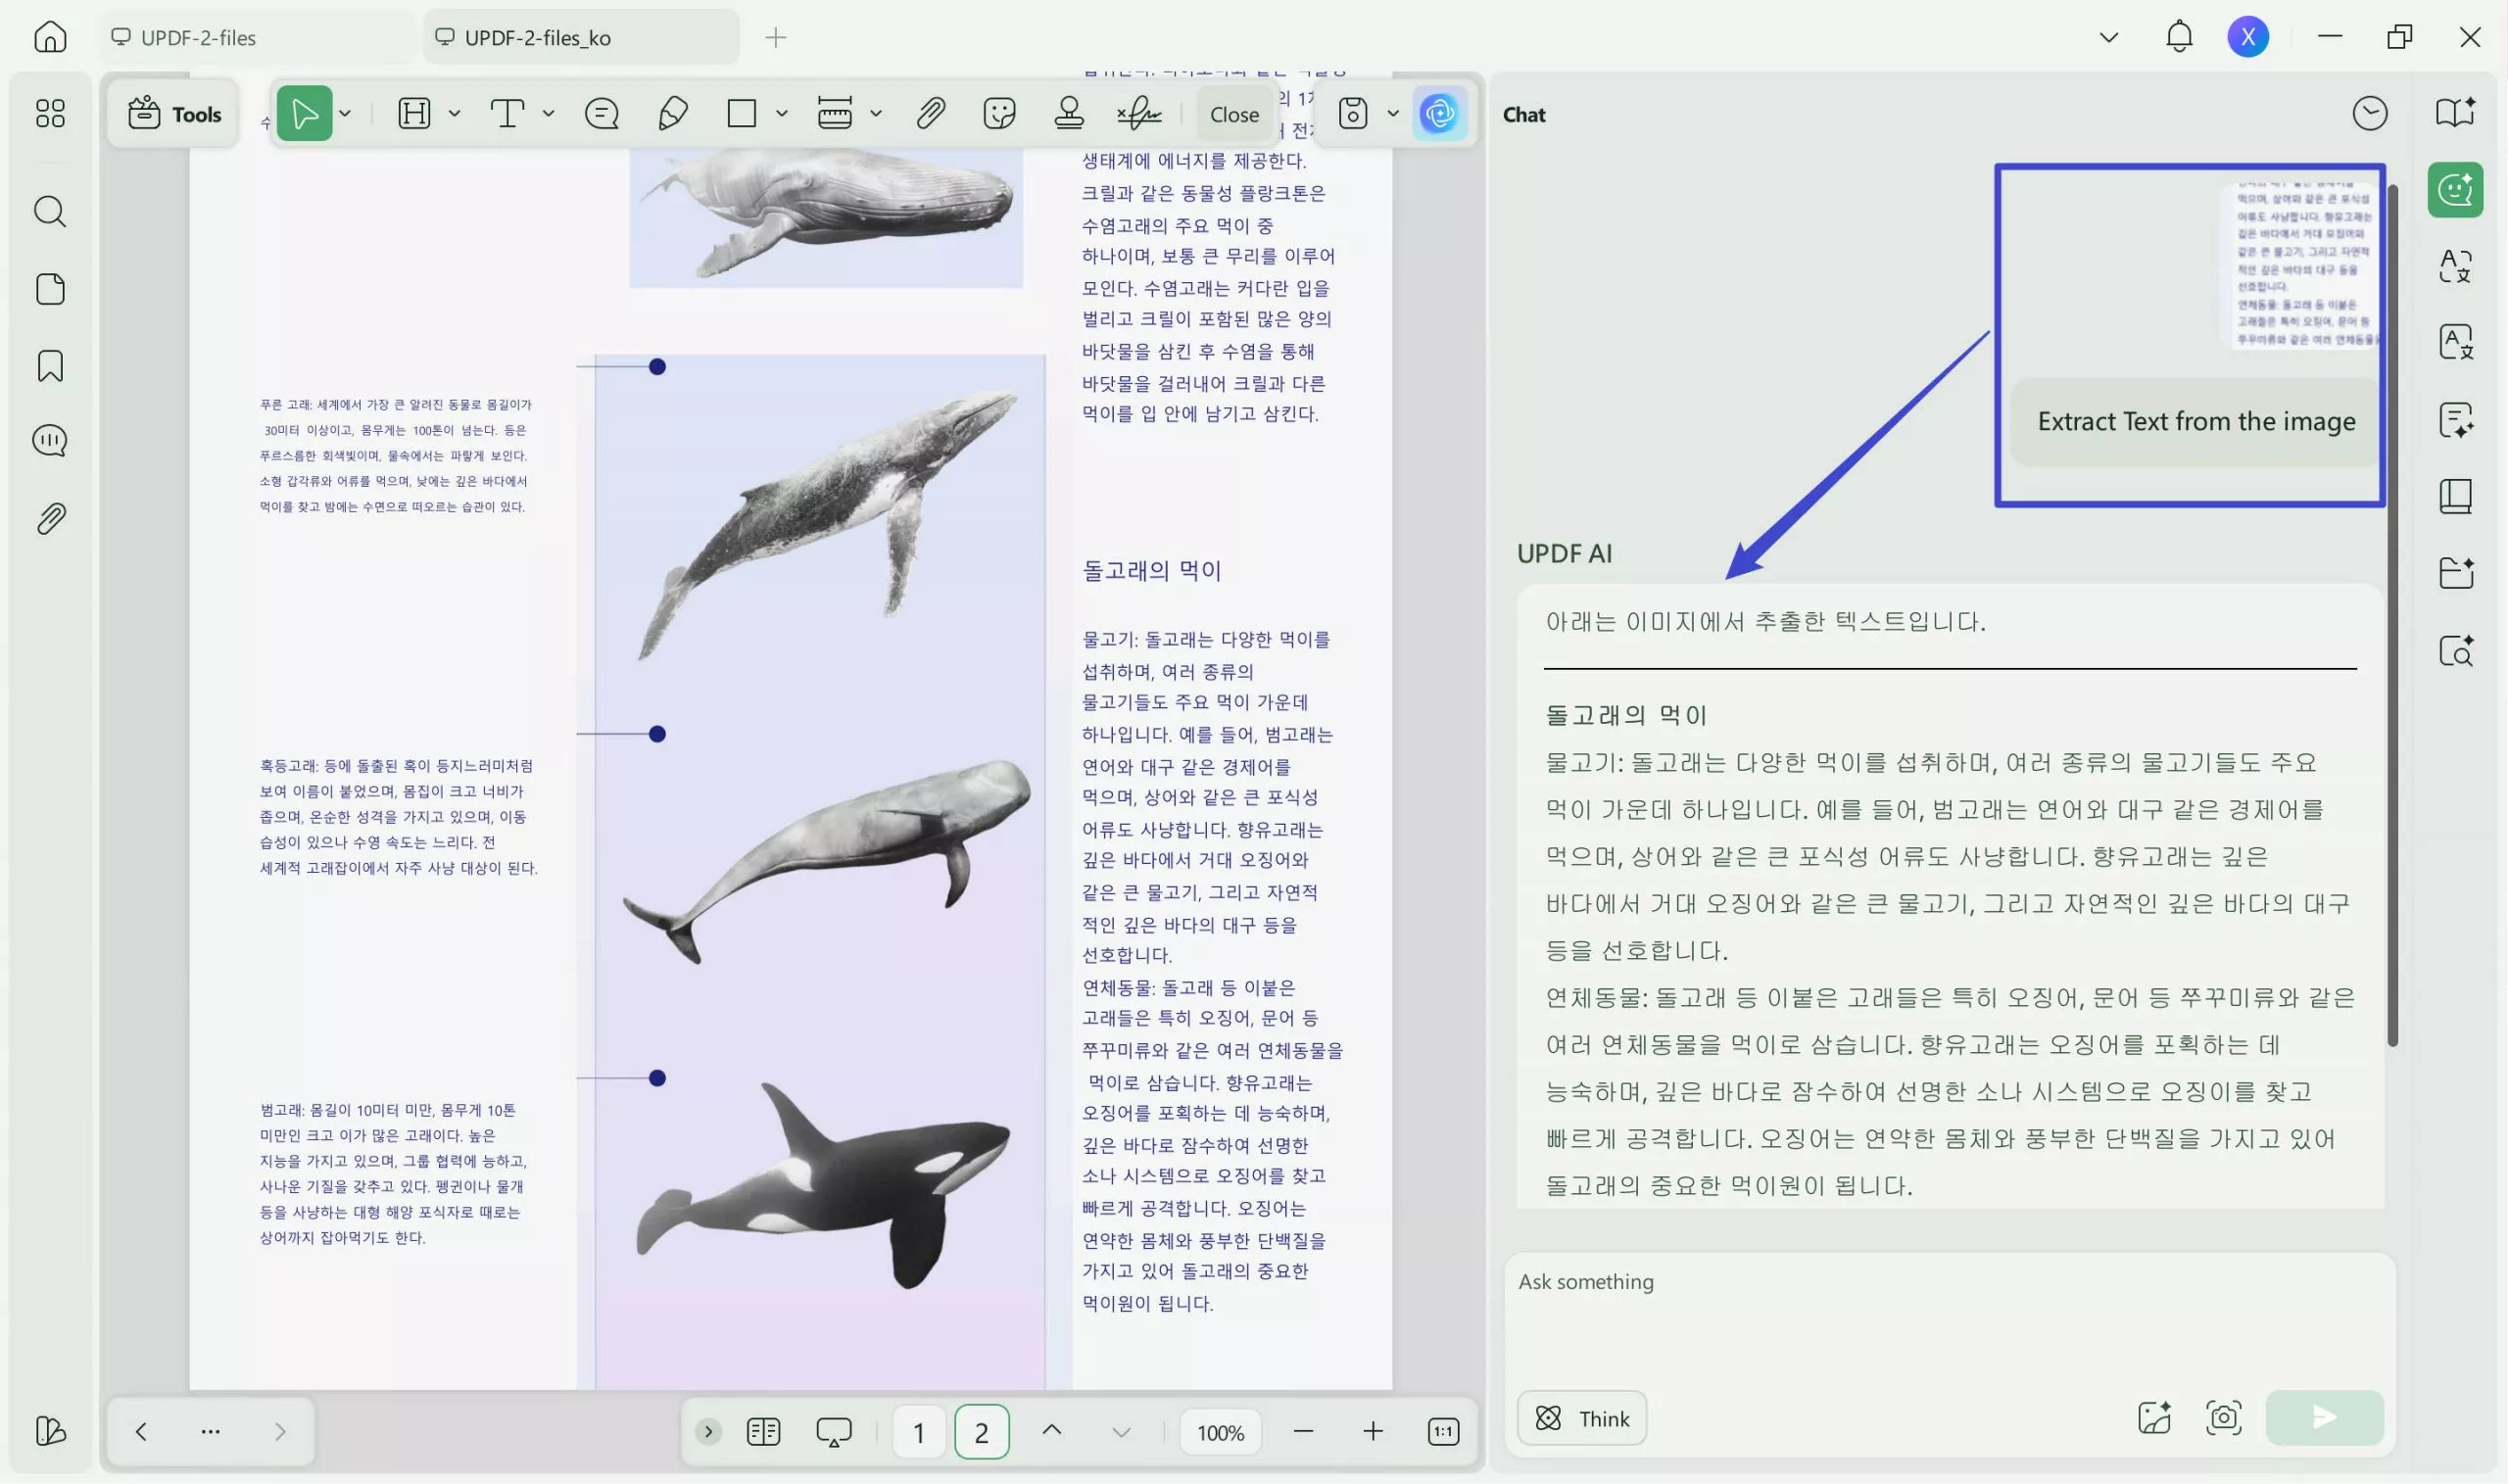Open the sticker tool
The height and width of the screenshot is (1484, 2508).
click(999, 113)
